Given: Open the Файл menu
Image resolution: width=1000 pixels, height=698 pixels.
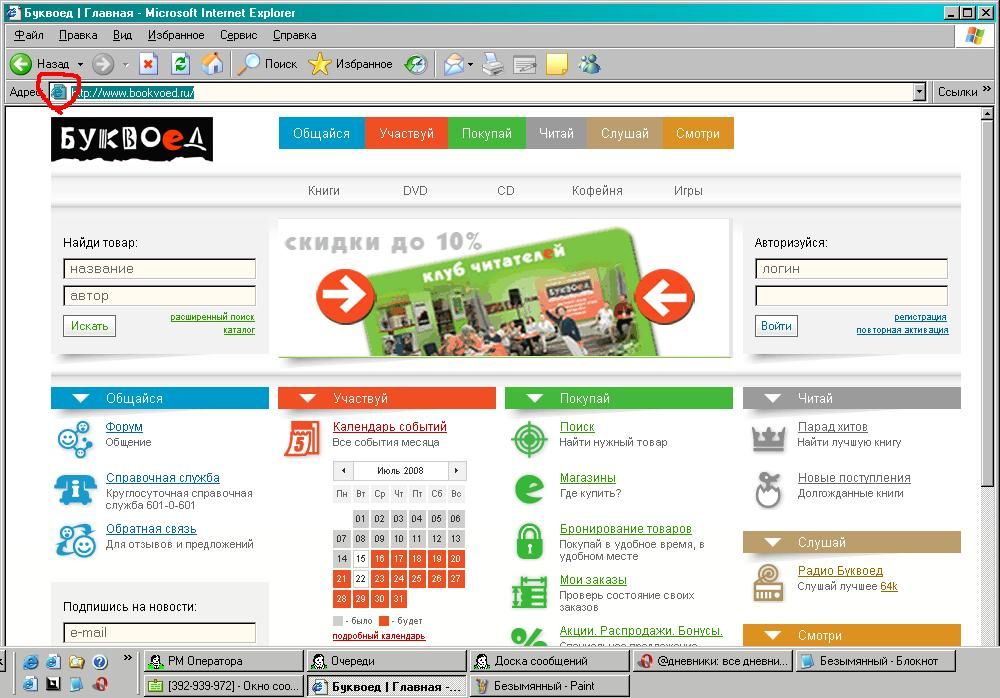Looking at the screenshot, I should 29,35.
